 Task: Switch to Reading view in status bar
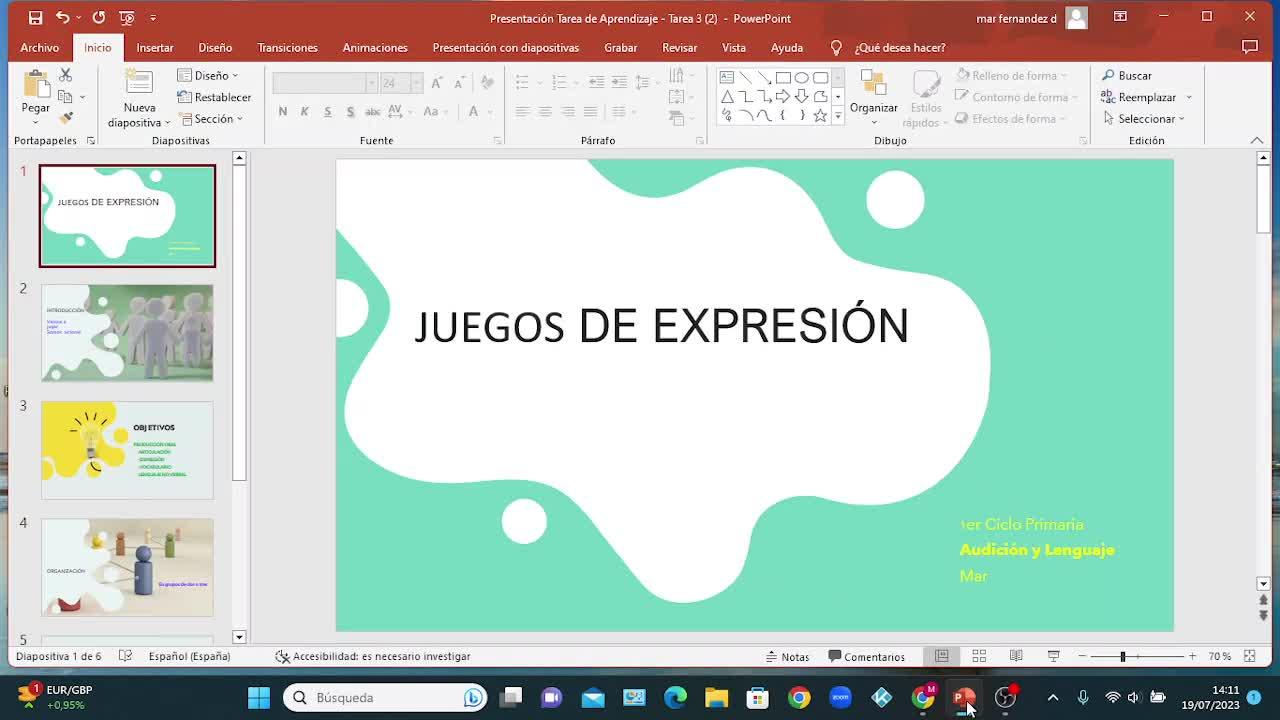click(x=1016, y=656)
